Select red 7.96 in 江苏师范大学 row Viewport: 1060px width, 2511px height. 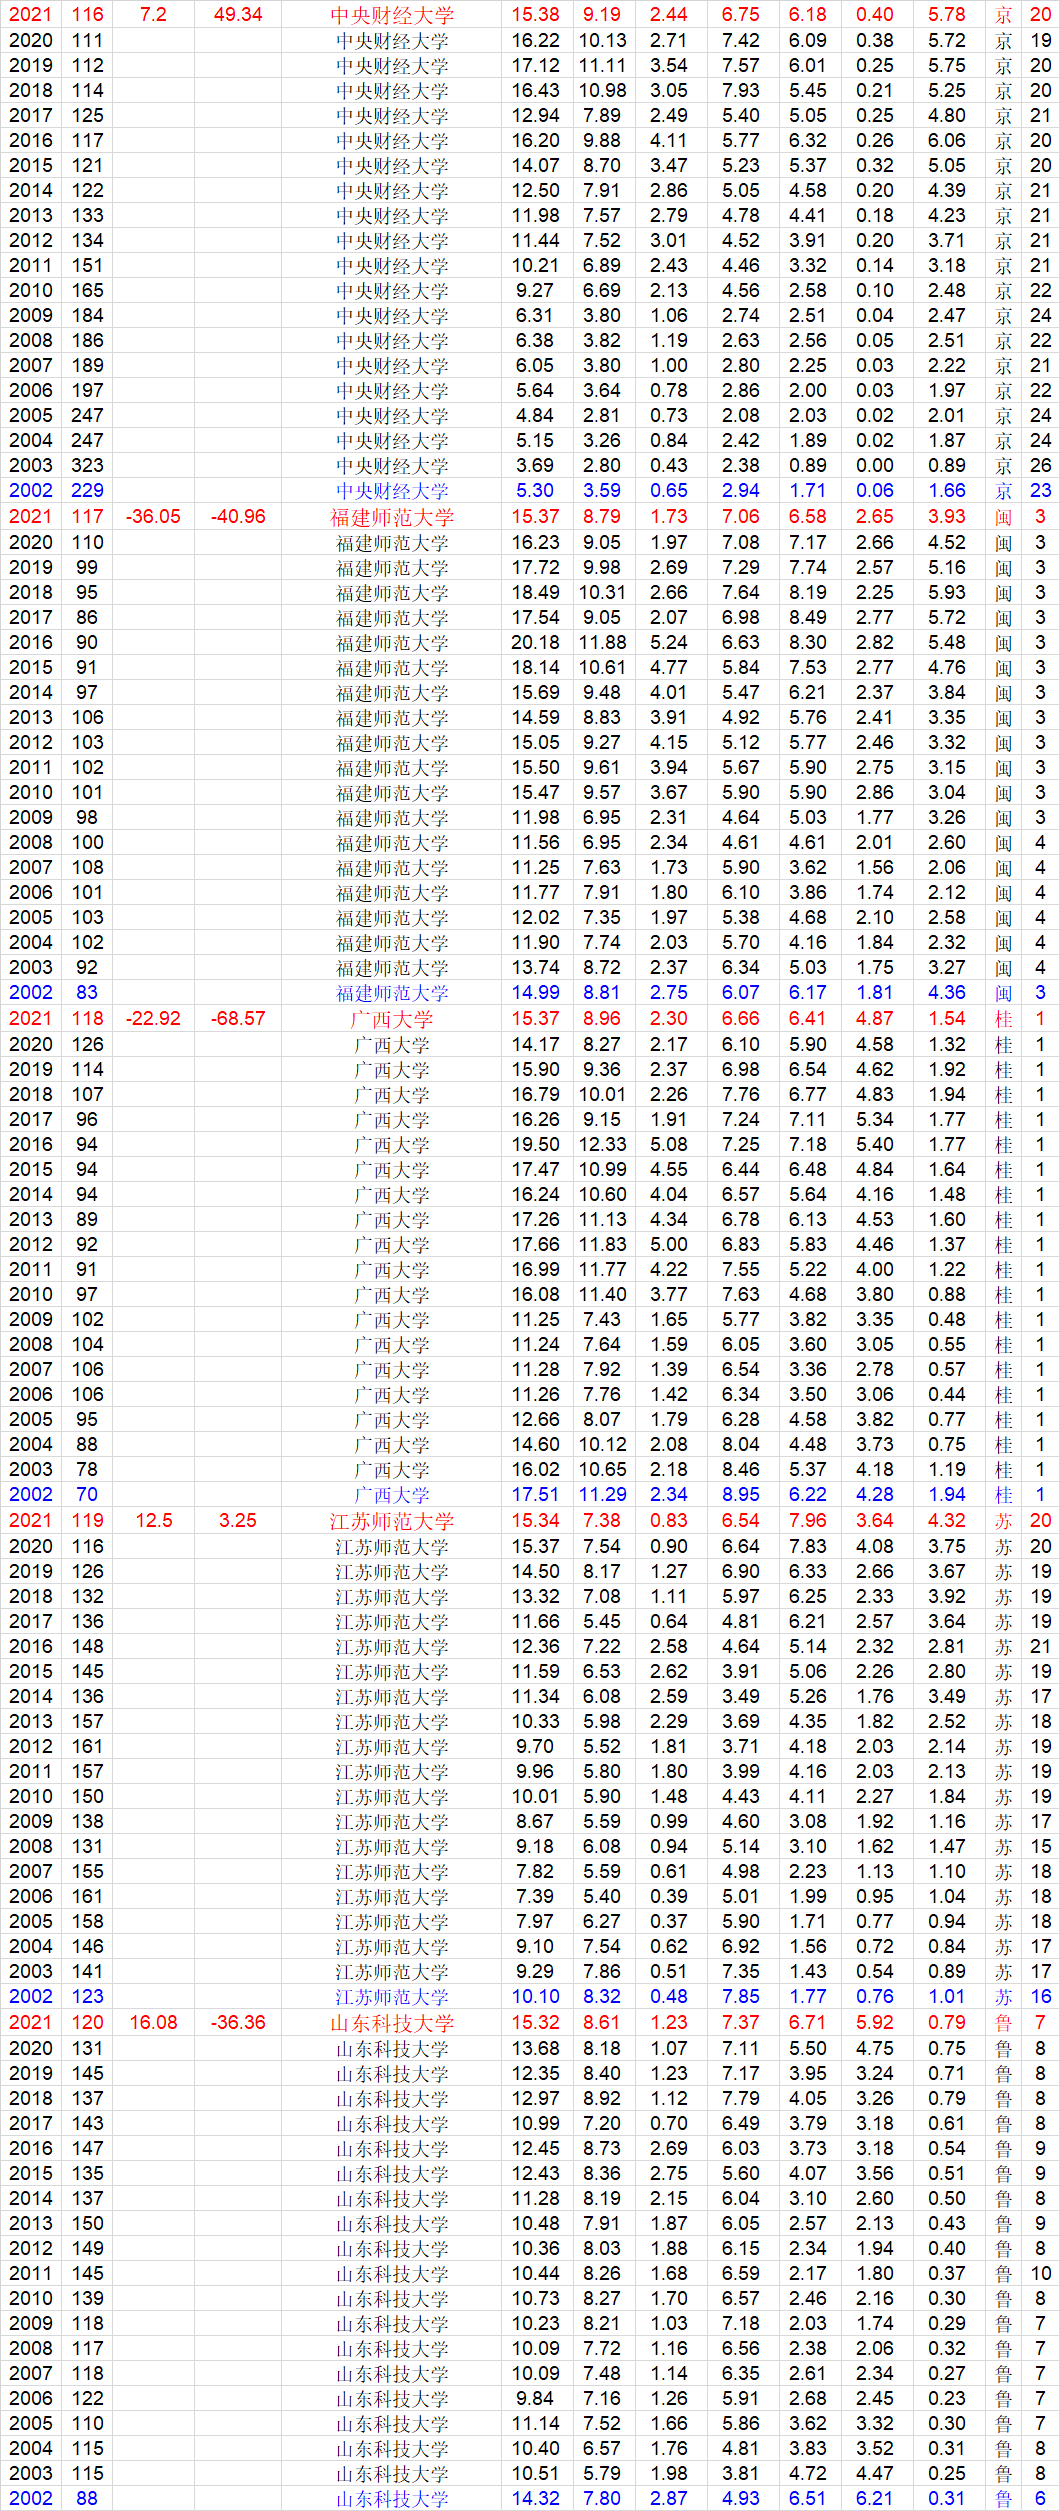pos(808,1521)
